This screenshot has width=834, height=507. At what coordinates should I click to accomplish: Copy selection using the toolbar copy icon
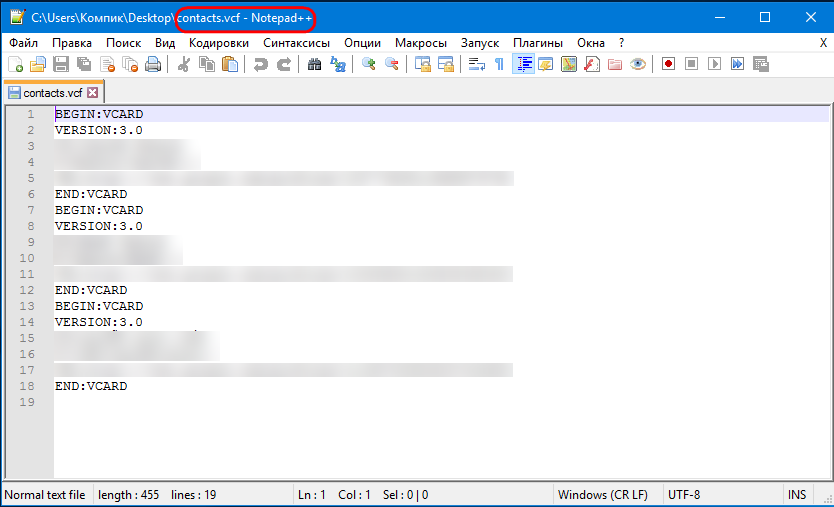[207, 64]
